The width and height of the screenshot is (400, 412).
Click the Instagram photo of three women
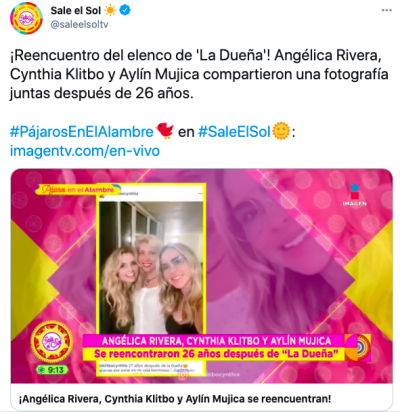point(151,263)
